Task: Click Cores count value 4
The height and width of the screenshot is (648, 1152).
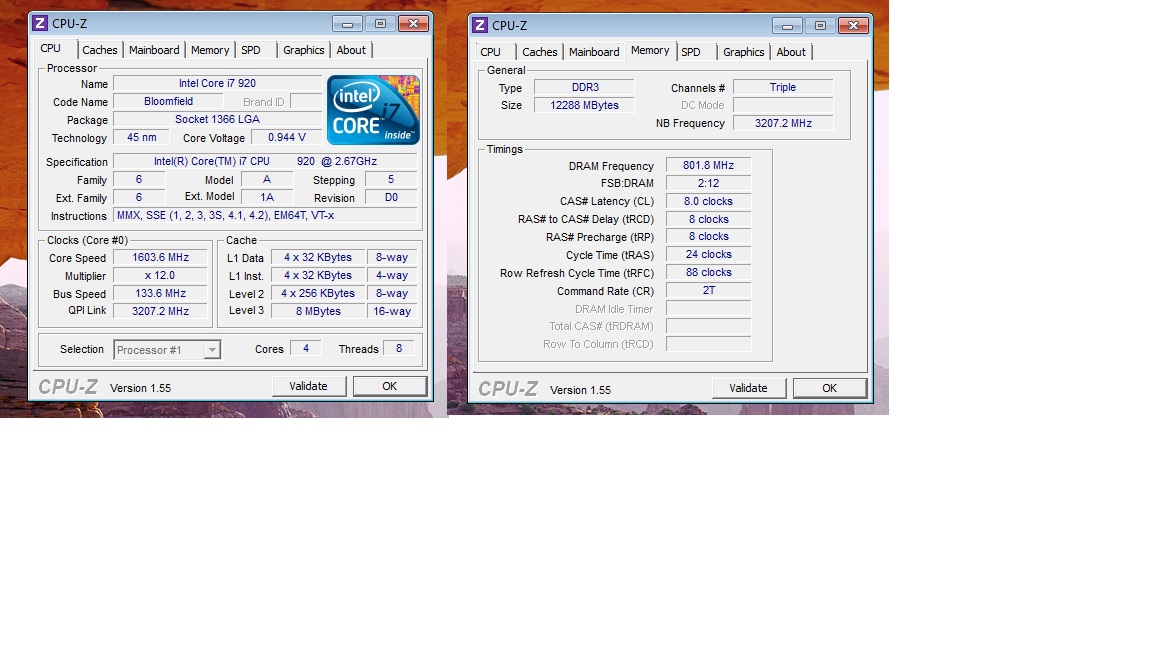Action: coord(306,348)
